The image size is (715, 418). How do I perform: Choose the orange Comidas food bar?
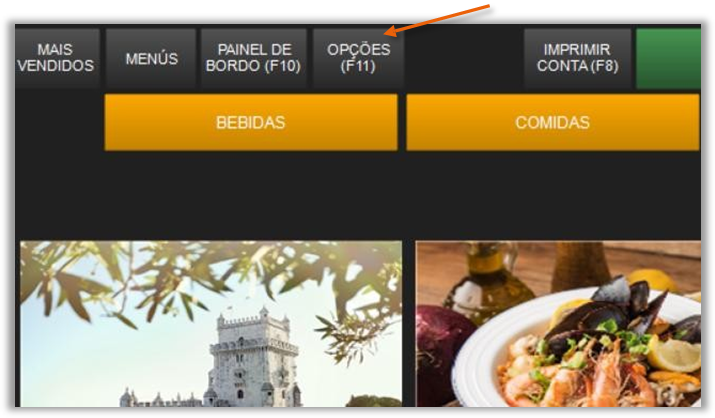tap(553, 122)
